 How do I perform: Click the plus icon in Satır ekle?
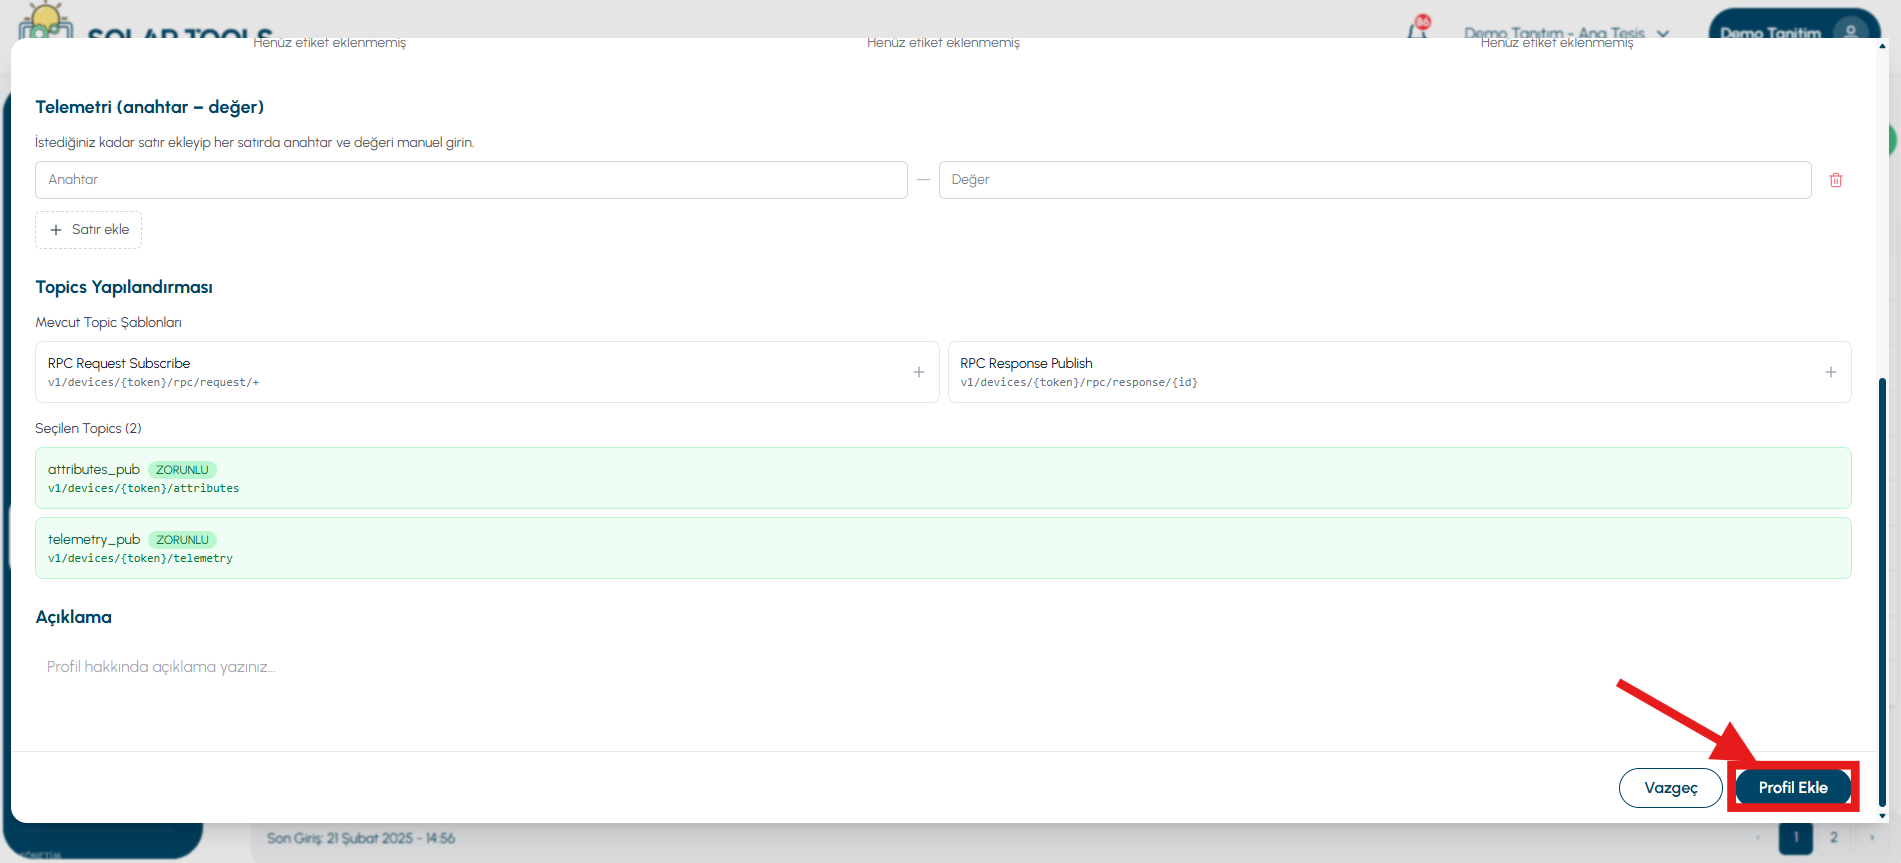[56, 230]
